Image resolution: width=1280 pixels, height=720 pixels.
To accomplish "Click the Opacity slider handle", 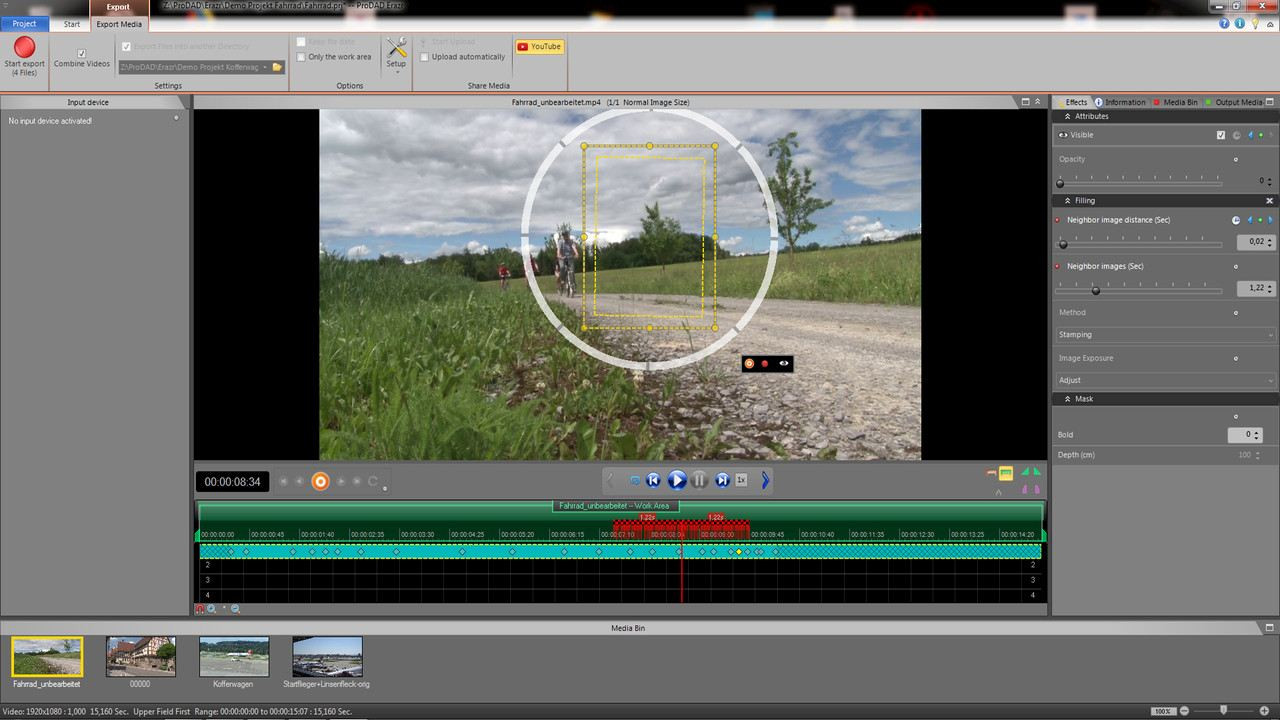I will pyautogui.click(x=1061, y=184).
